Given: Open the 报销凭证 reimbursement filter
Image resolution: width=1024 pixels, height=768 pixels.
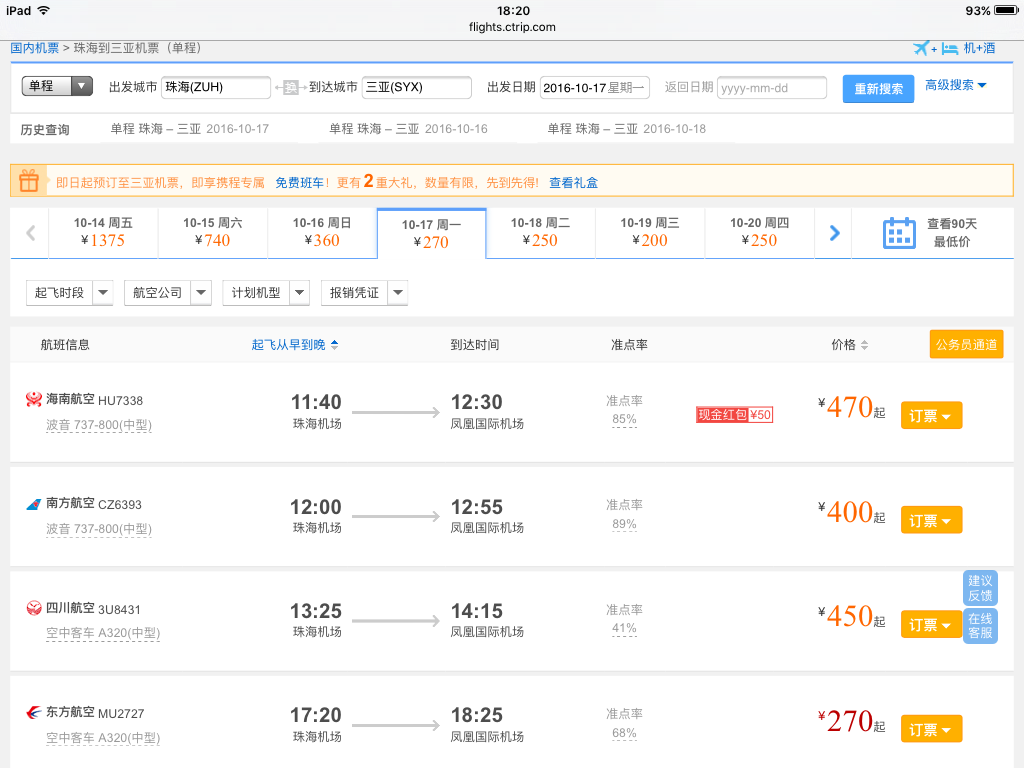Looking at the screenshot, I should (364, 293).
